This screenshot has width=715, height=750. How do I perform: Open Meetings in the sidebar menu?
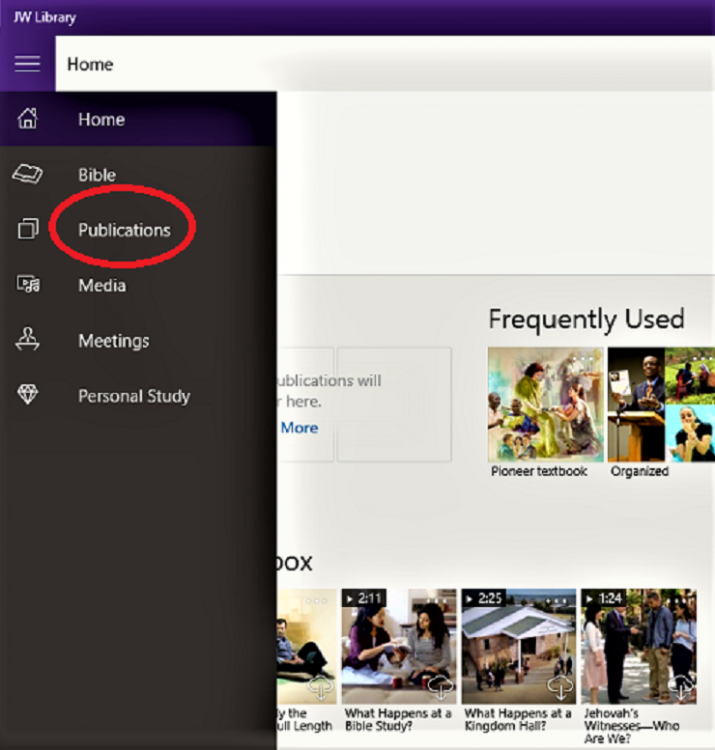pos(138,341)
